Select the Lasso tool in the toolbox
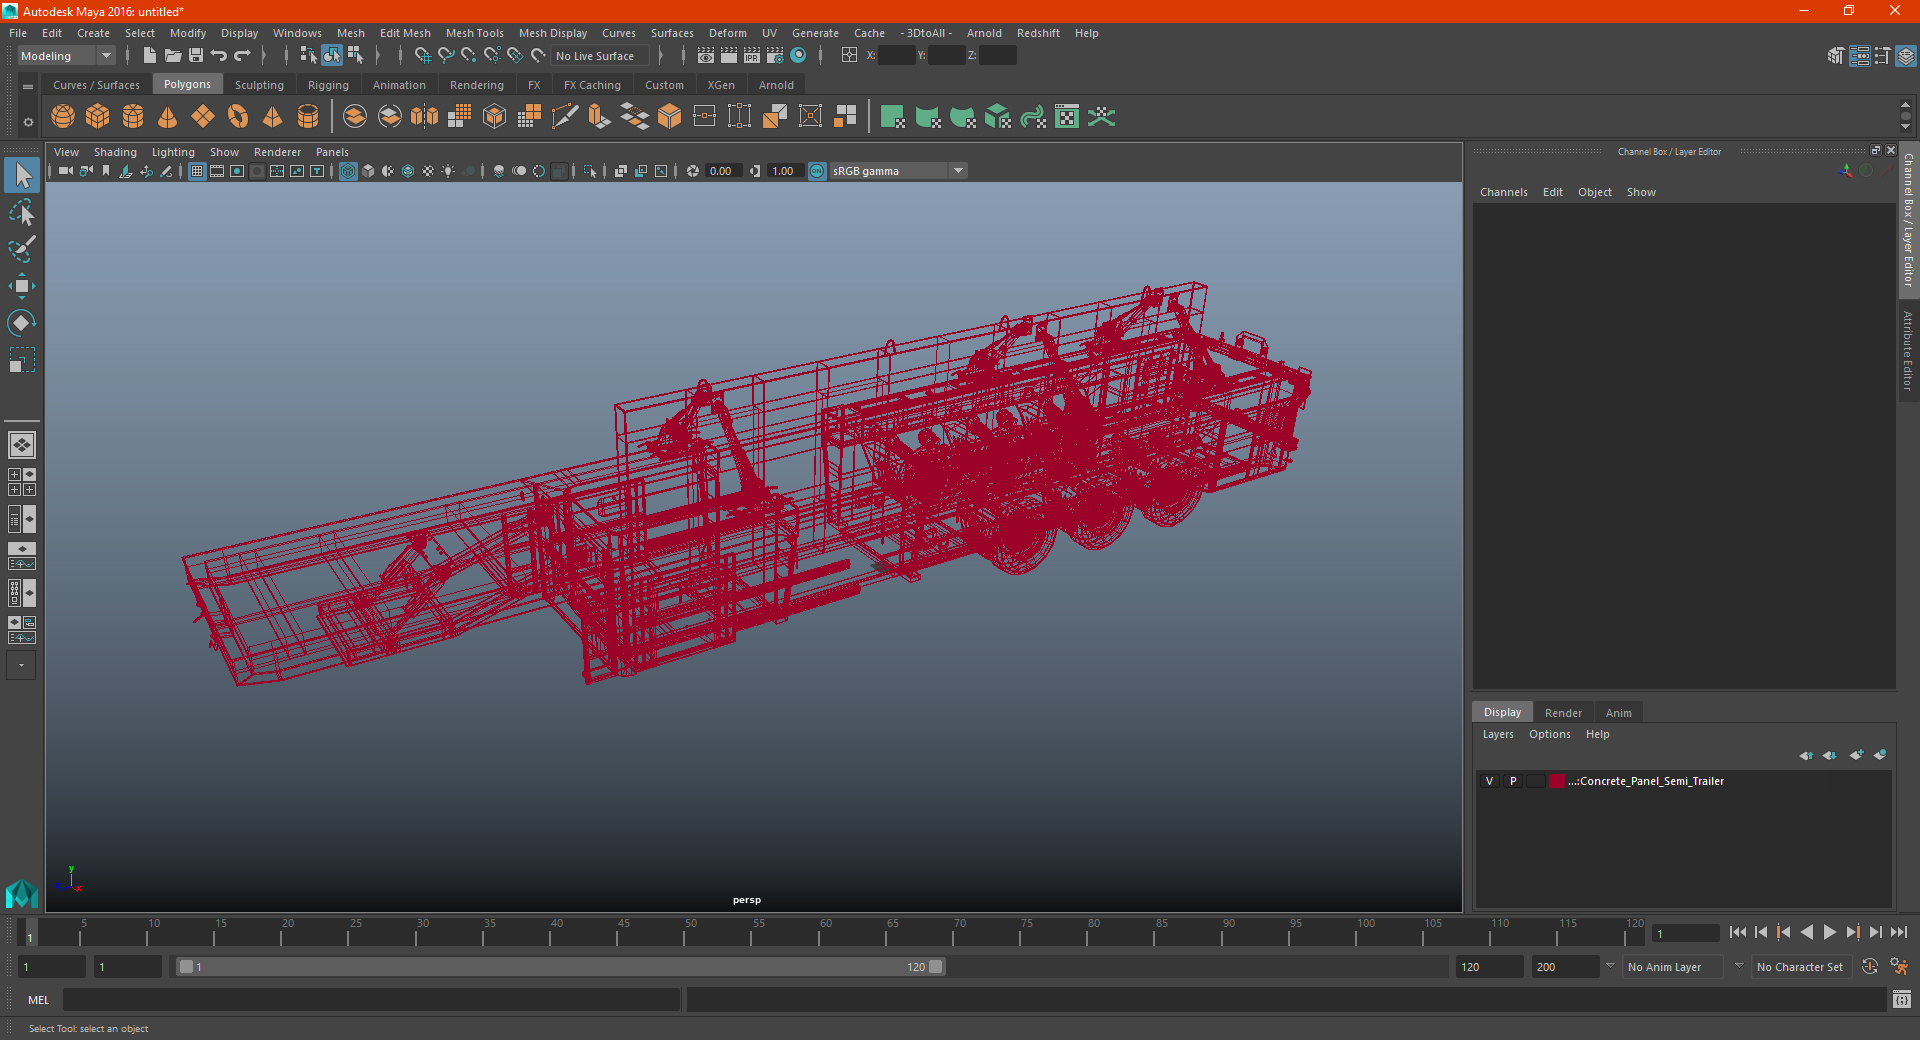The image size is (1920, 1040). (x=21, y=213)
